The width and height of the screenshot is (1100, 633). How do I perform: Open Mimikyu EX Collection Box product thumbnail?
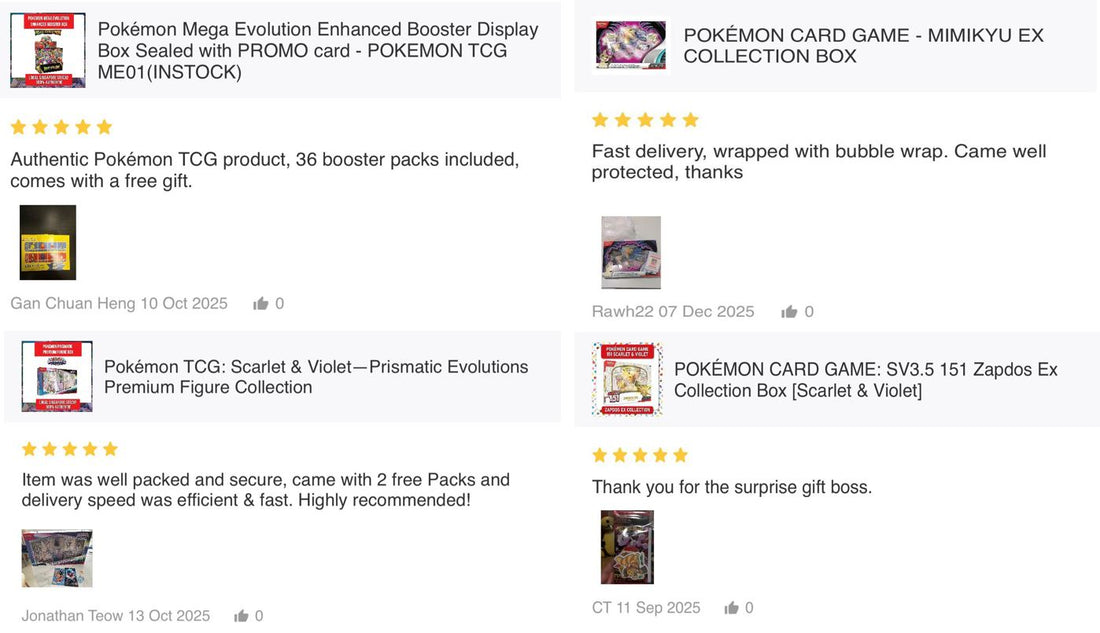pos(631,46)
